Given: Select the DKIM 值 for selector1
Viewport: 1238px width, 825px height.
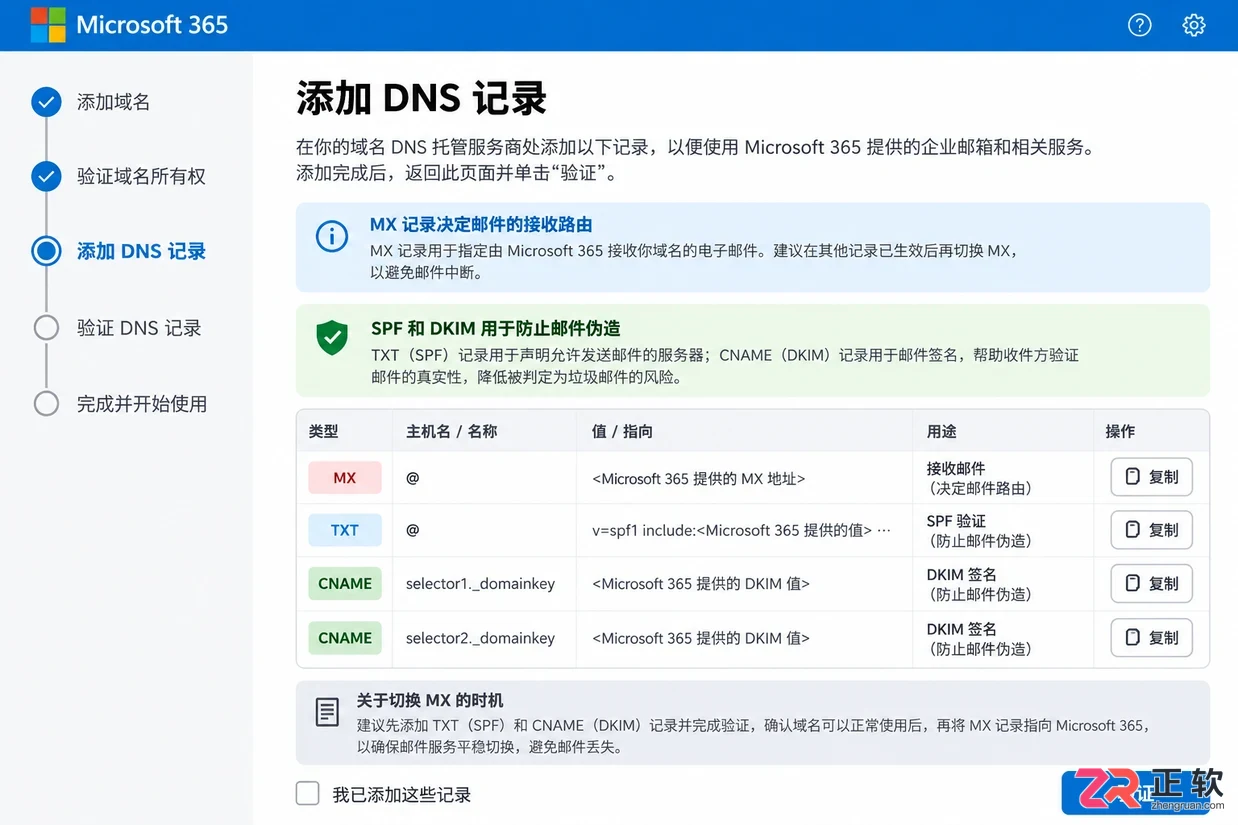Looking at the screenshot, I should (701, 584).
